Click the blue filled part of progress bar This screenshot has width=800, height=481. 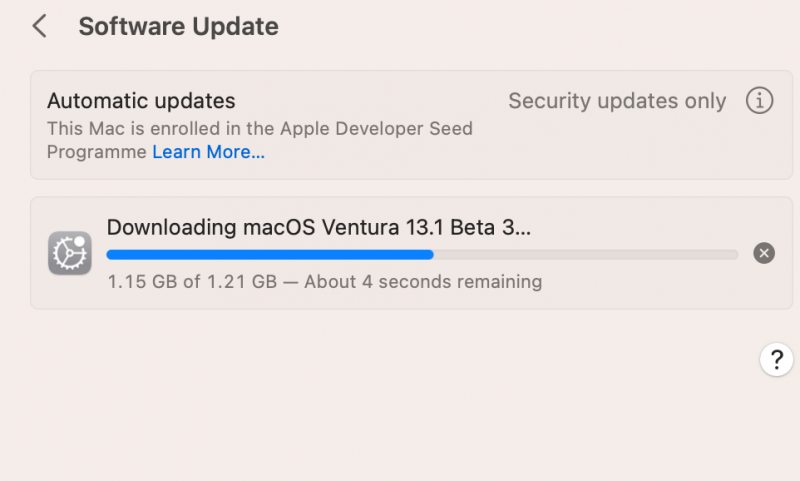point(270,255)
